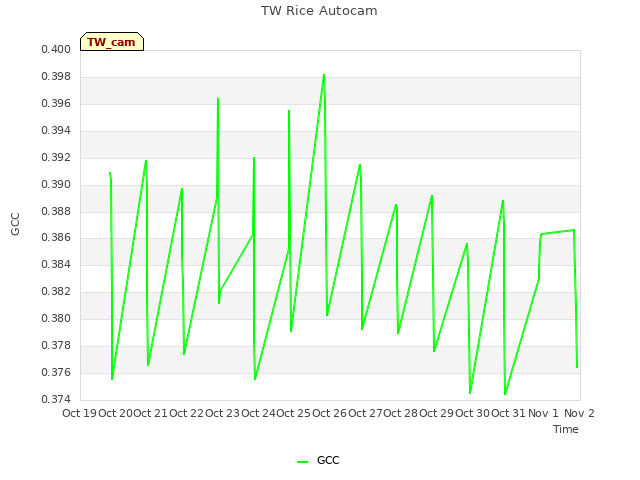Click the Oct 21 date label
The image size is (640, 480).
click(x=151, y=413)
